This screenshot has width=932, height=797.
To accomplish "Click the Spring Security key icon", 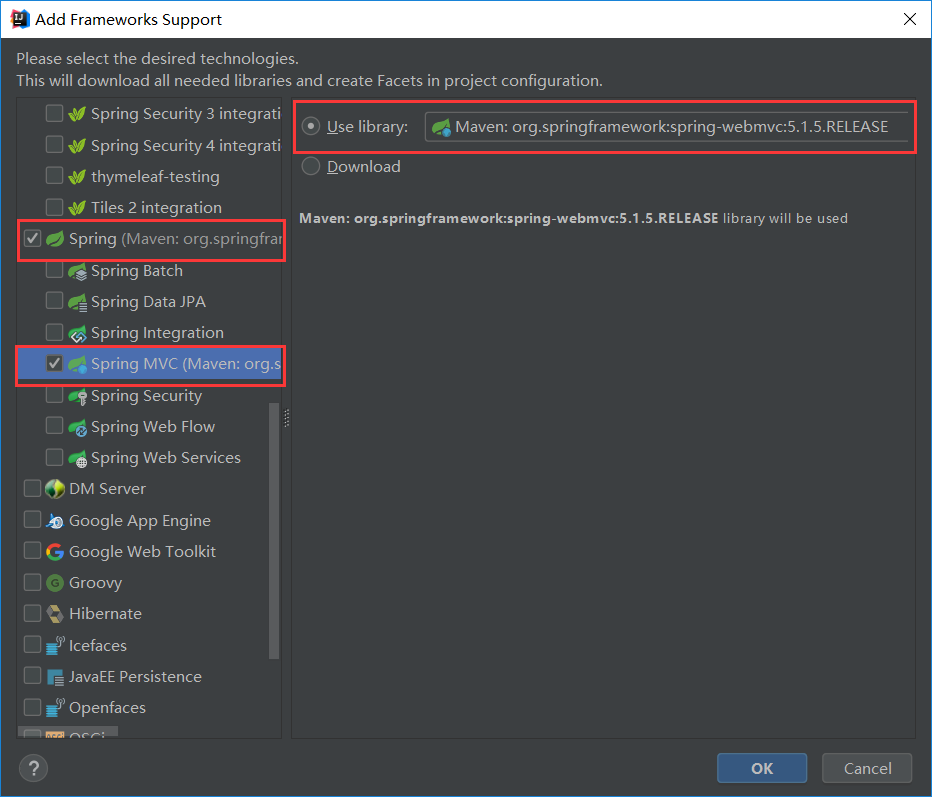I will (77, 396).
